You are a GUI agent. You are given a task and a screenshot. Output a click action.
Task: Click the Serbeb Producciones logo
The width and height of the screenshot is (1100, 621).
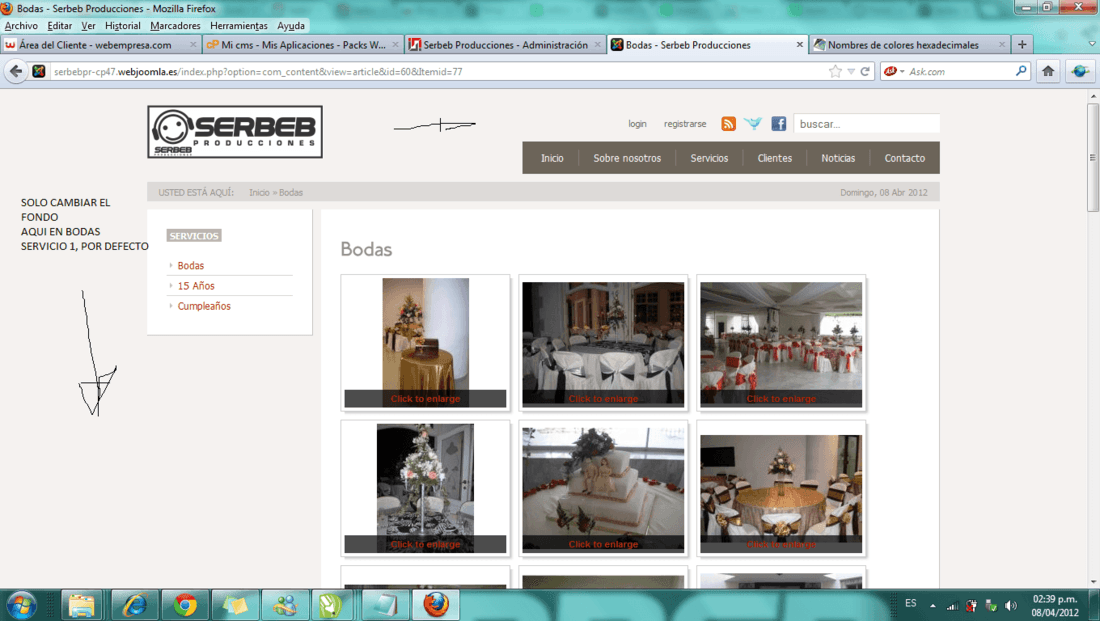pos(235,132)
